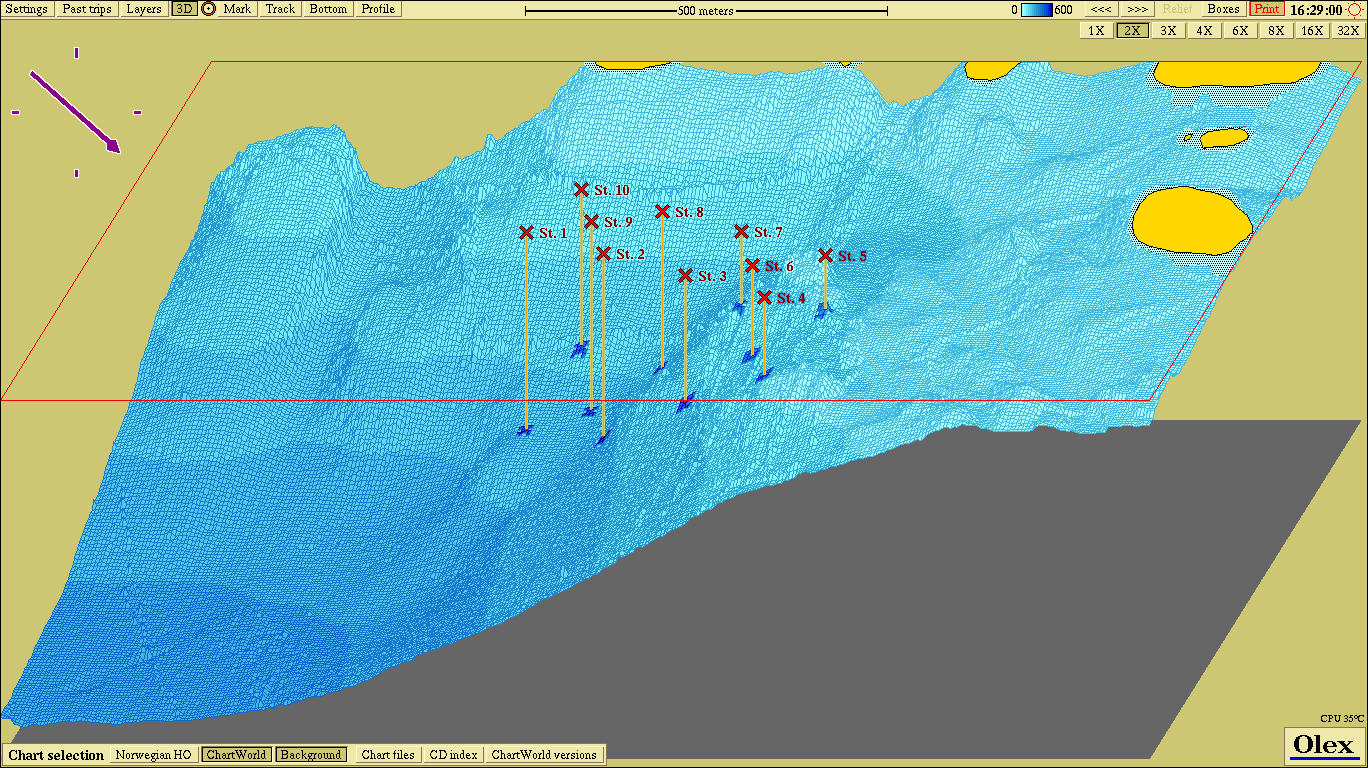Click the red X marker St. 10
The image size is (1368, 768).
(581, 189)
